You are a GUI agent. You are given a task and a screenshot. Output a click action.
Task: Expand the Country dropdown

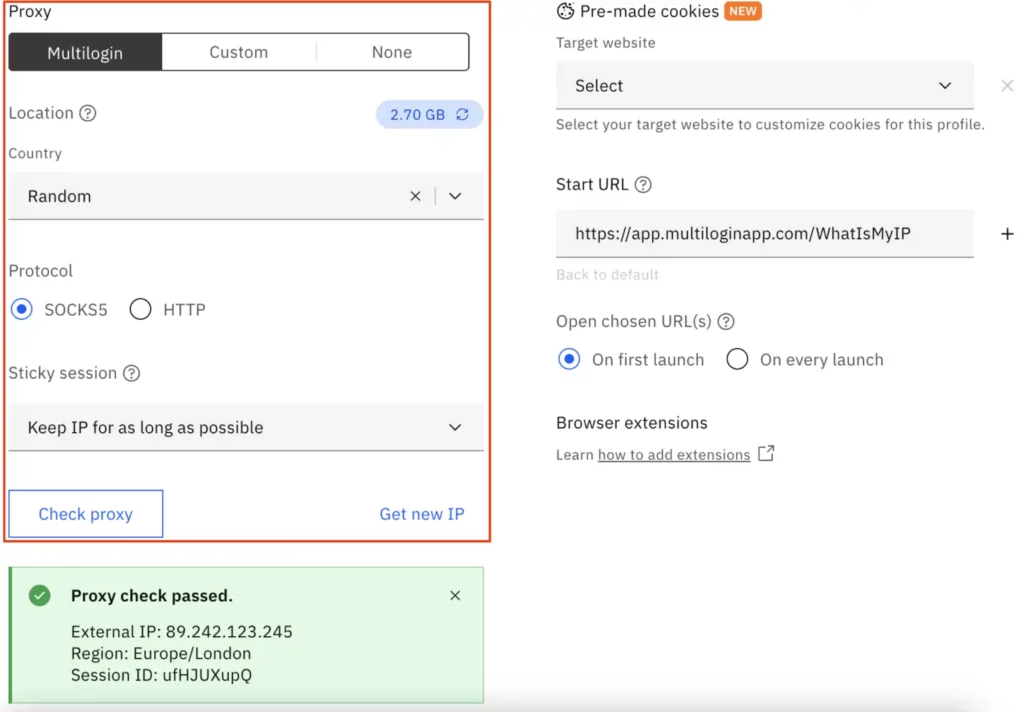pos(456,196)
